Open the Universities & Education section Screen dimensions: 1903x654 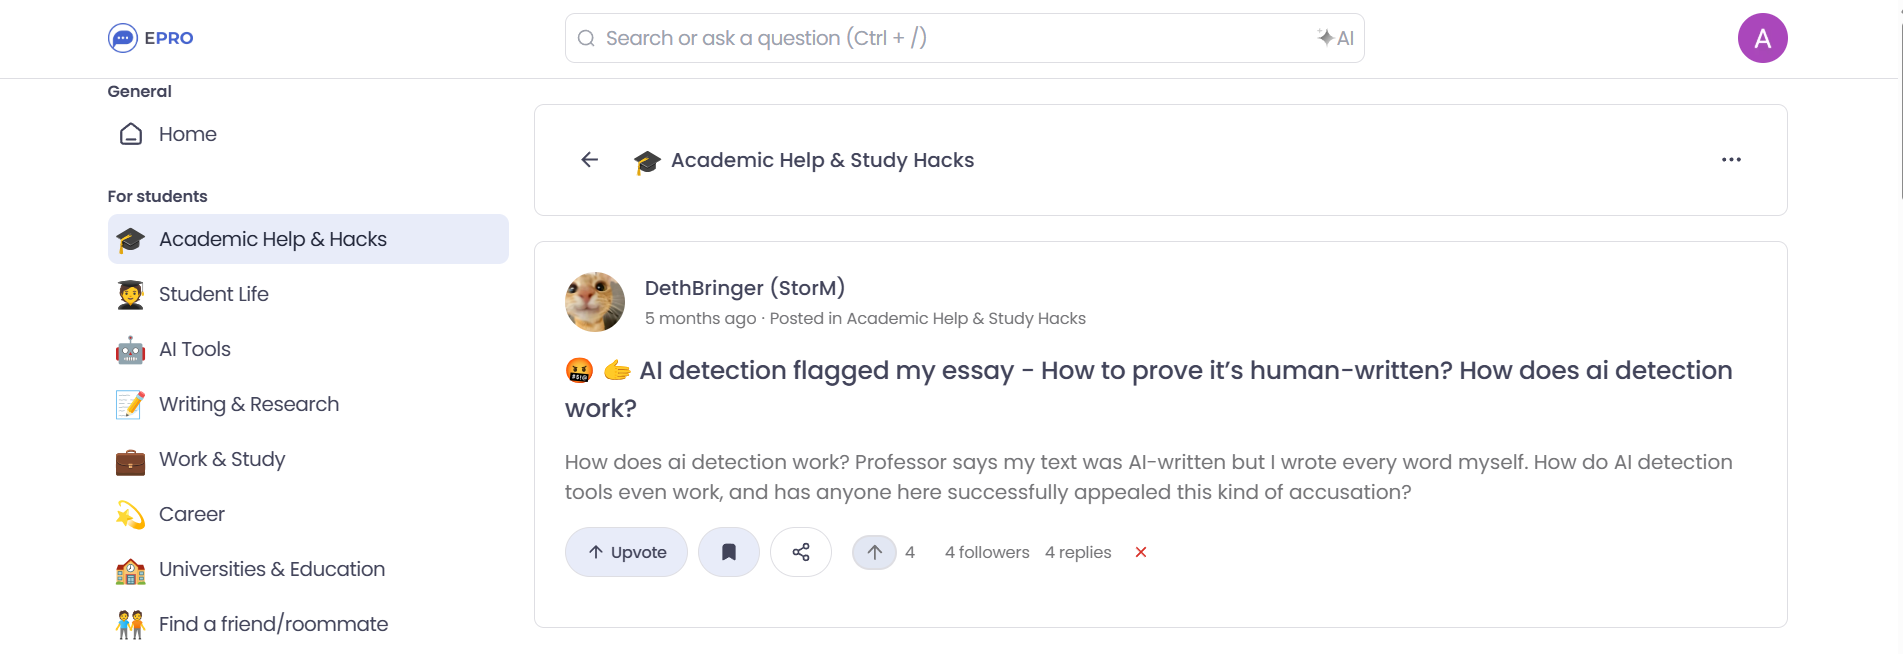pos(272,569)
